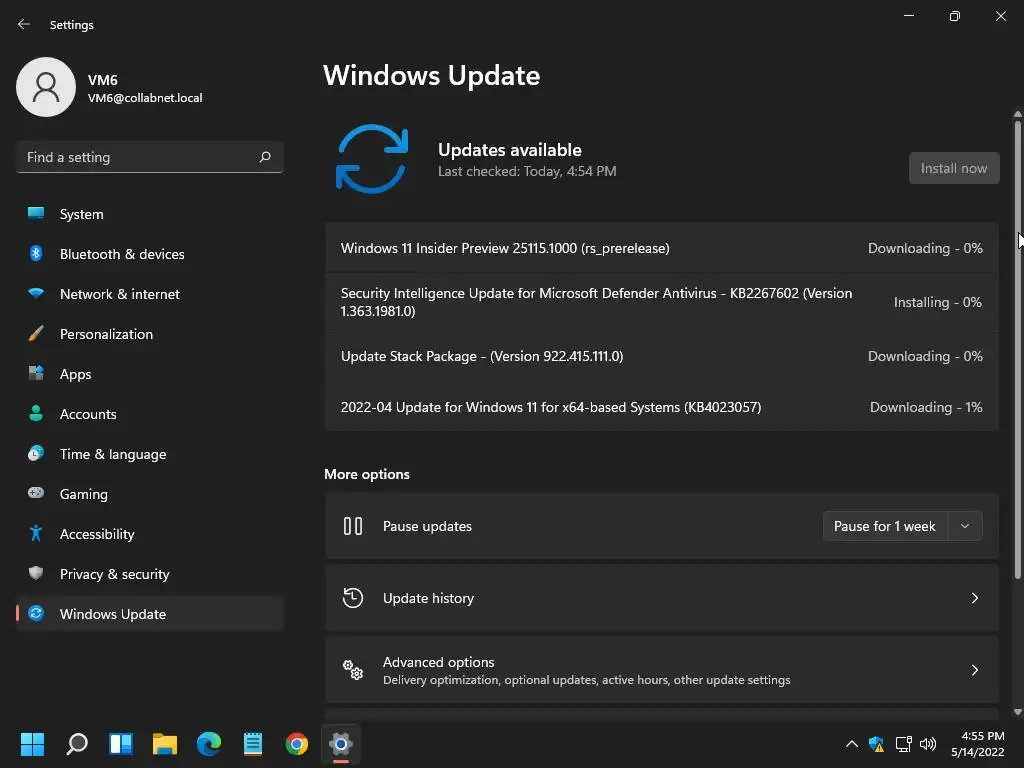Open File Explorer from taskbar
This screenshot has height=768, width=1024.
coord(165,744)
